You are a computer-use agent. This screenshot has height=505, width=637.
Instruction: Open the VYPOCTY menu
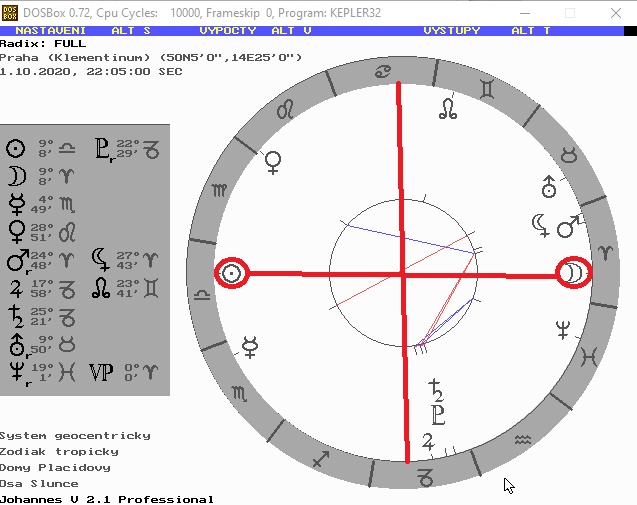click(x=228, y=31)
